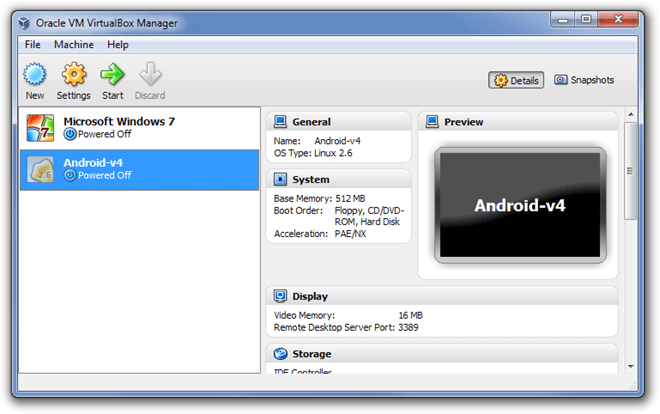The image size is (660, 414).
Task: Open the Help menu
Action: 117,45
